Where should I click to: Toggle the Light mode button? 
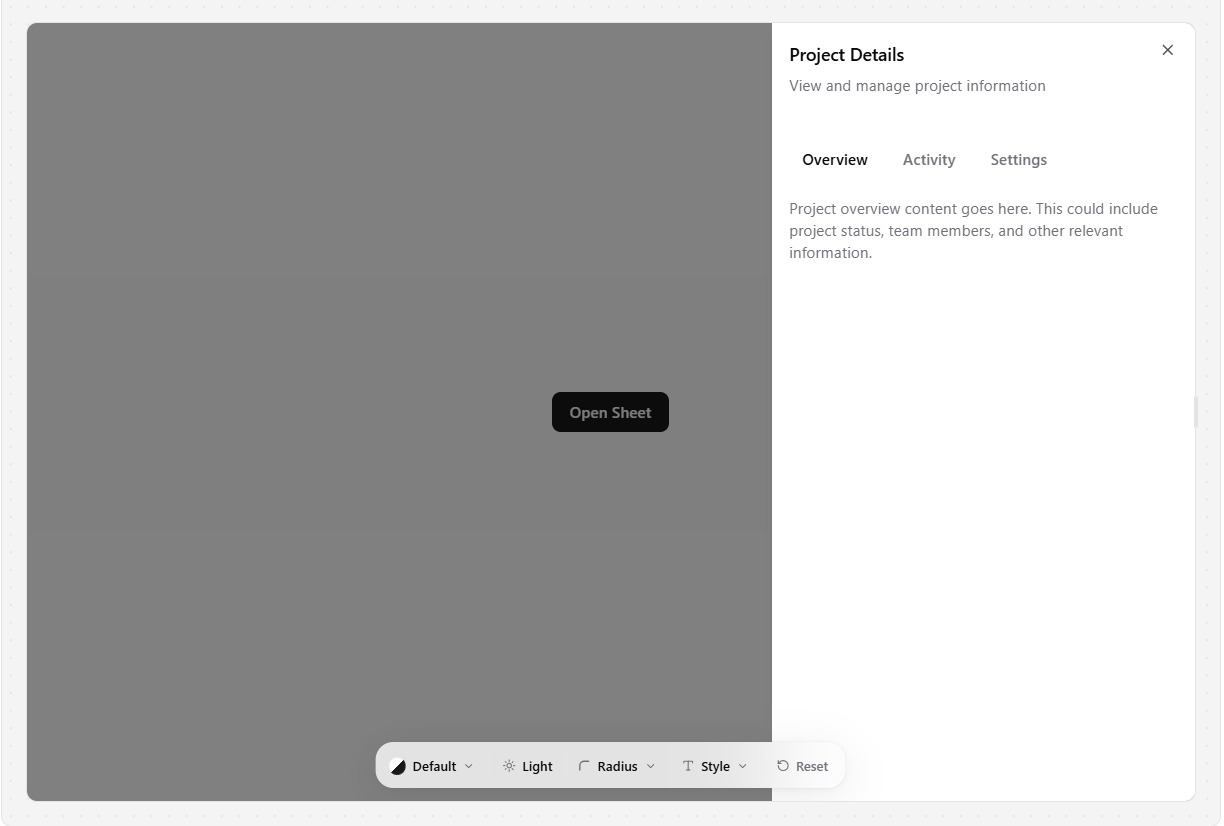[527, 766]
